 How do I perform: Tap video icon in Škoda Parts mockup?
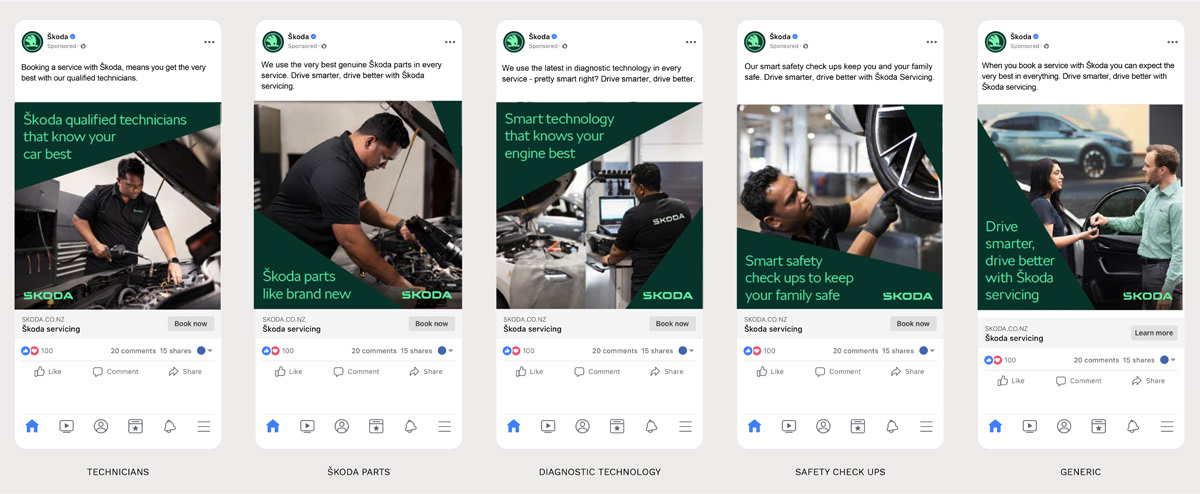tap(307, 426)
